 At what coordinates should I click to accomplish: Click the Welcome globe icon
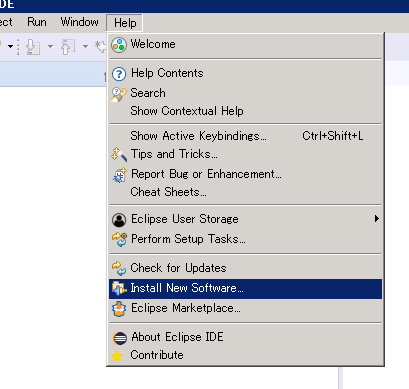(119, 45)
